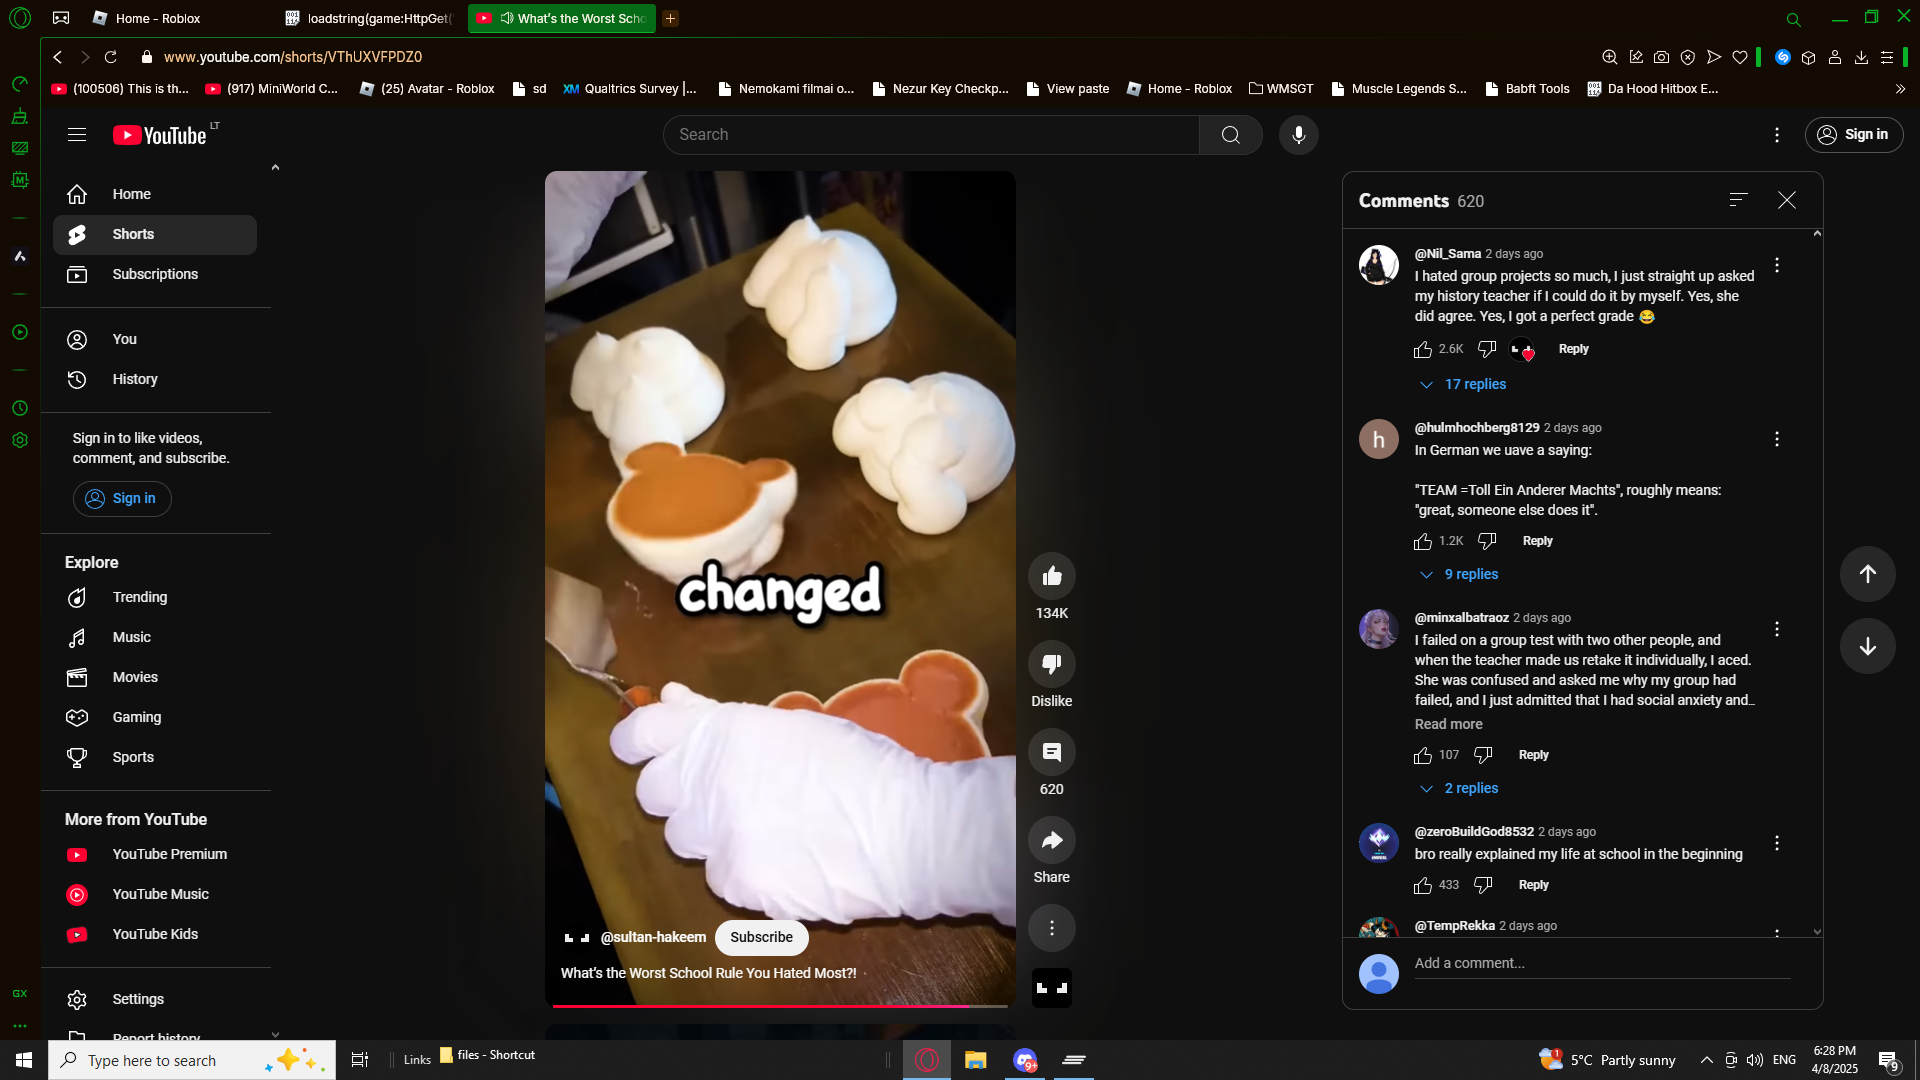Expand 2 replies under @minxalbatraoz comment
The image size is (1920, 1080).
coord(1470,788)
